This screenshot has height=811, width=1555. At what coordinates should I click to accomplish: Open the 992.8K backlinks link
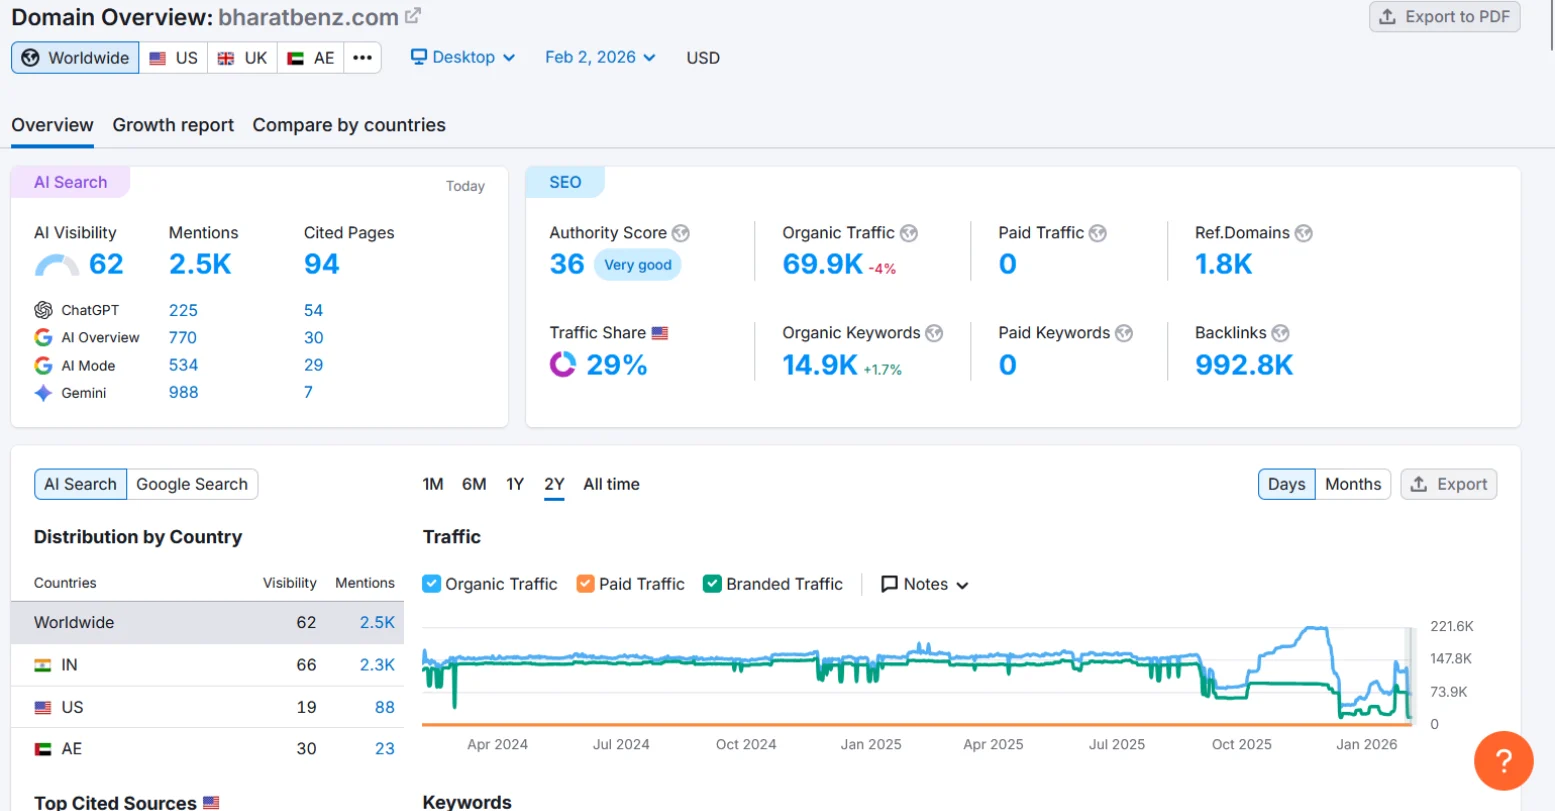pos(1244,365)
